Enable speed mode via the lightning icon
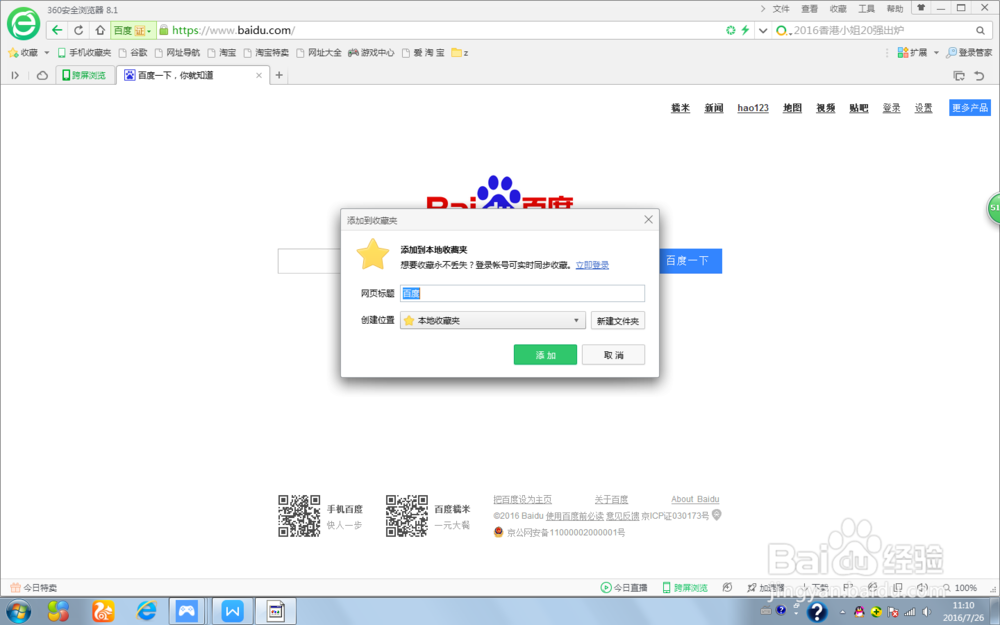The image size is (1000, 625). pos(743,30)
